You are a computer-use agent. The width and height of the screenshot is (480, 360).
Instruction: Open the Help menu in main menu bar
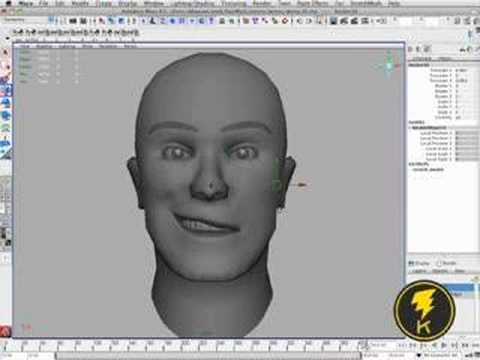394,4
